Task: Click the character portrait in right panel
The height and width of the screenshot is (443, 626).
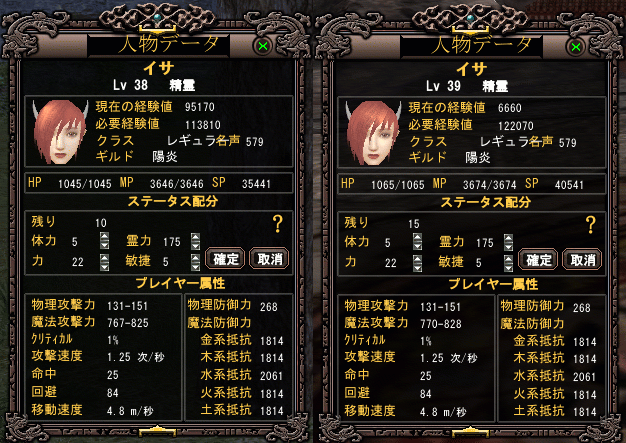Action: [x=373, y=133]
